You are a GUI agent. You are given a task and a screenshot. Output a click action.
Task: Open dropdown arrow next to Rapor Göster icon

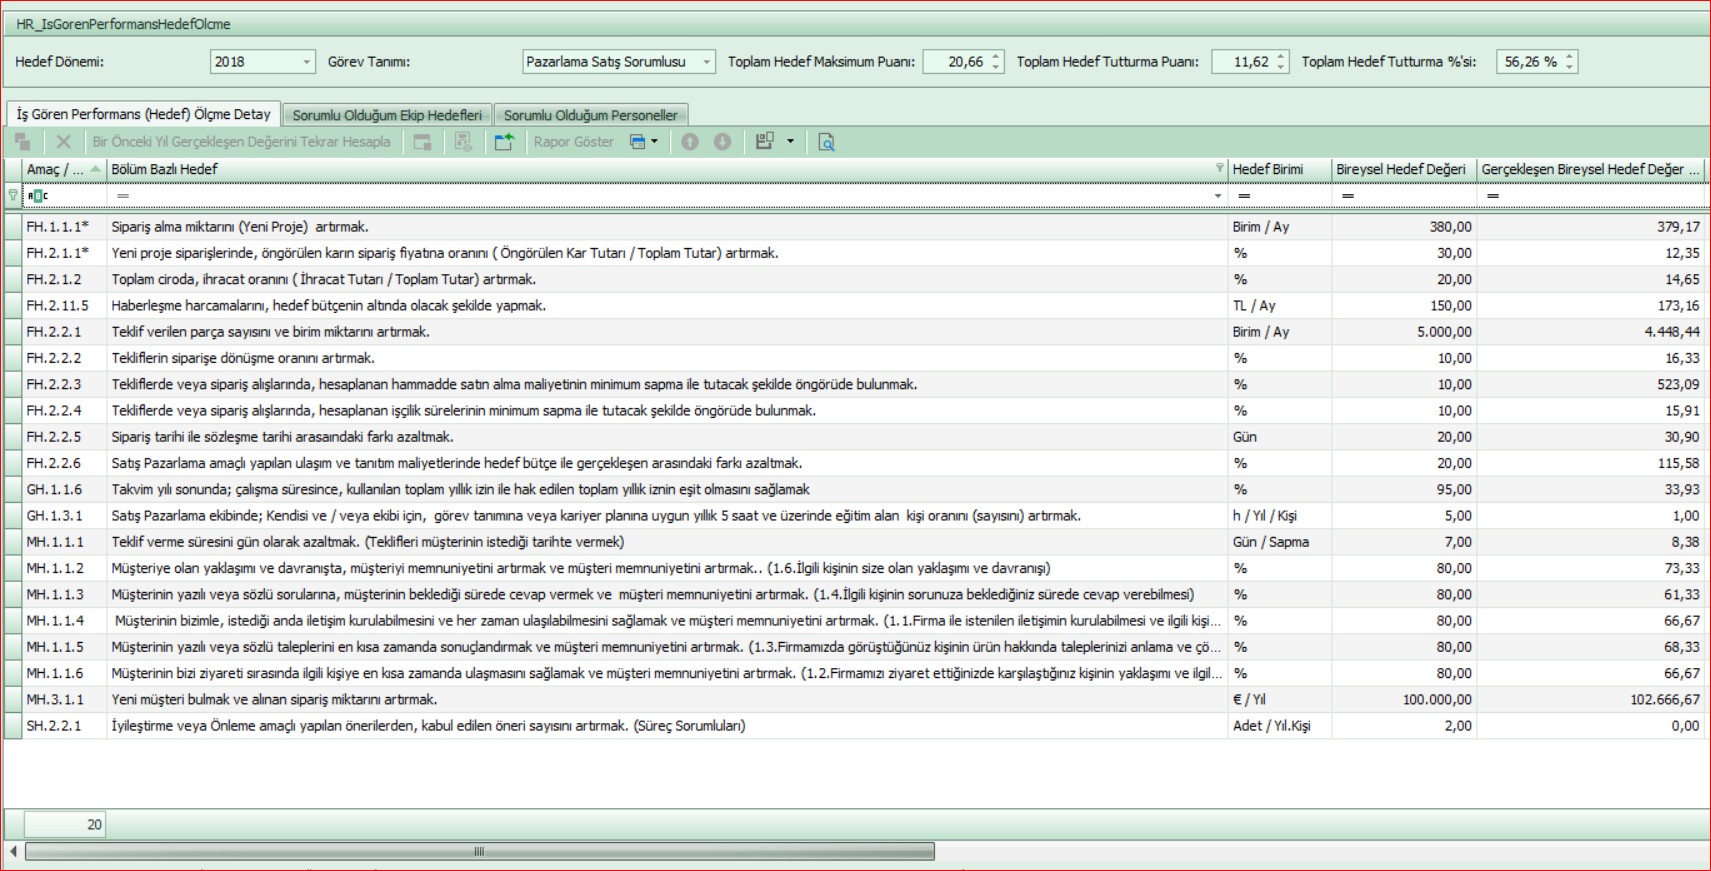click(x=655, y=142)
